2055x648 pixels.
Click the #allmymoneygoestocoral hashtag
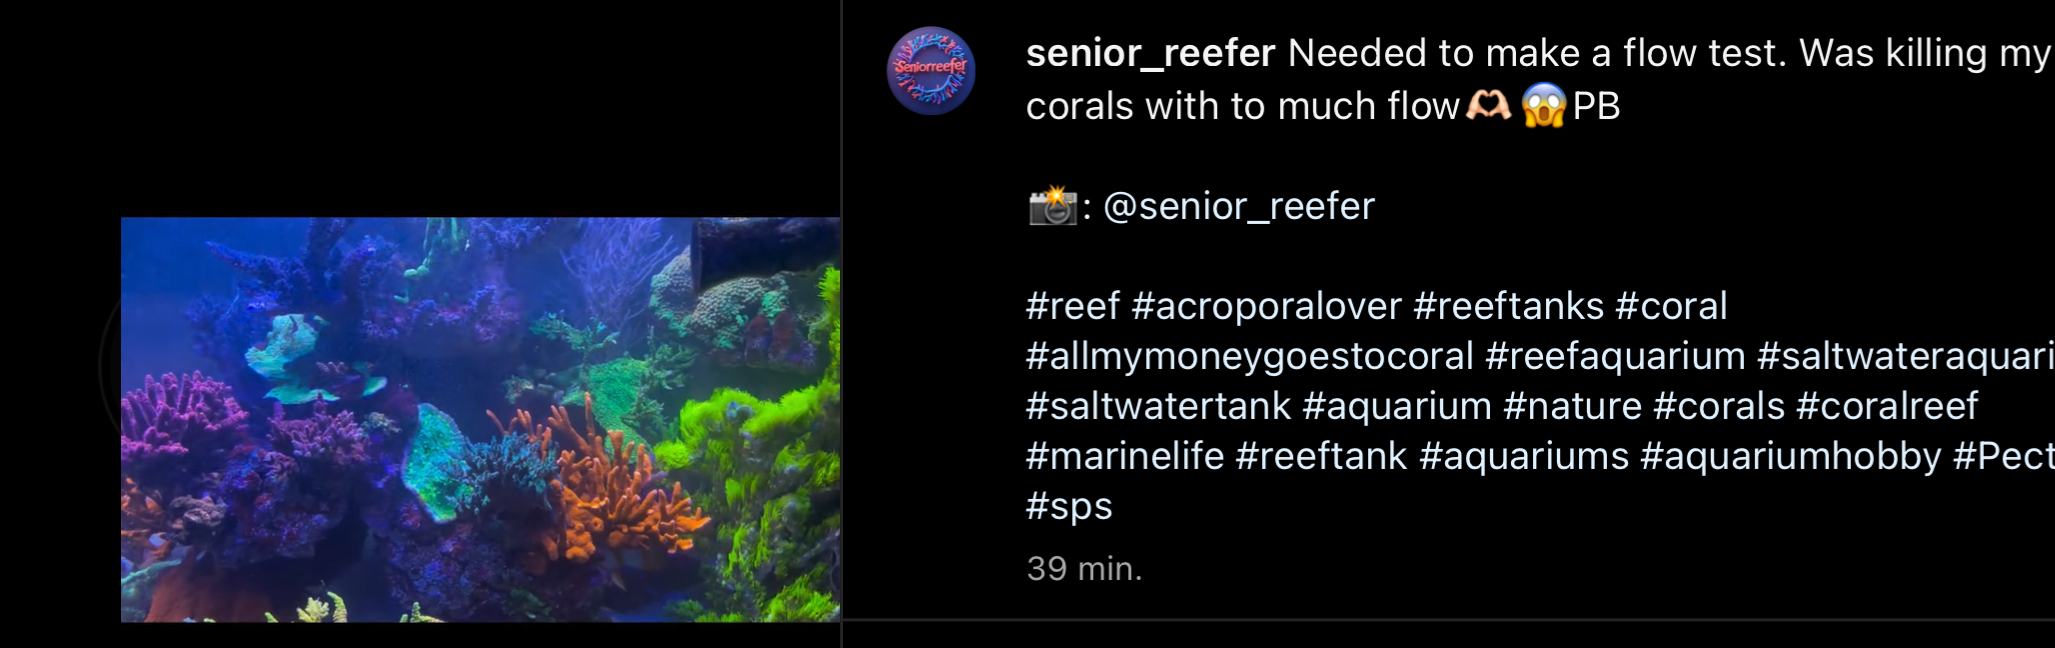(x=1250, y=357)
